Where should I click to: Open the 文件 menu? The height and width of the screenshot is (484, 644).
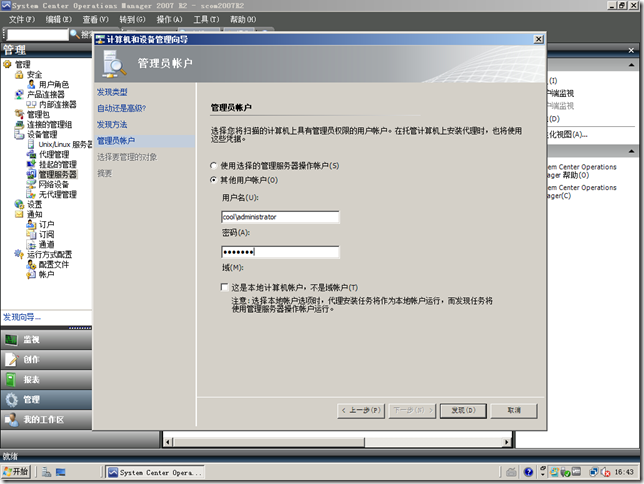21,19
